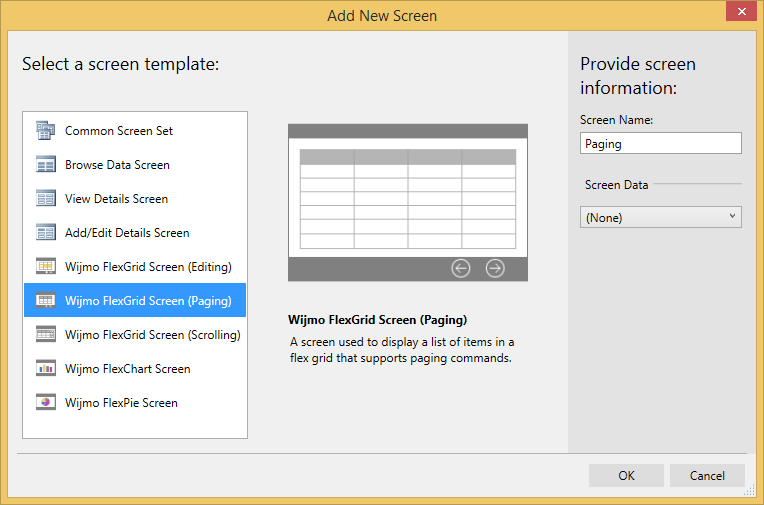Select Wijmo FlexGrid Screen (Paging) label
This screenshot has height=505, width=764.
point(148,301)
